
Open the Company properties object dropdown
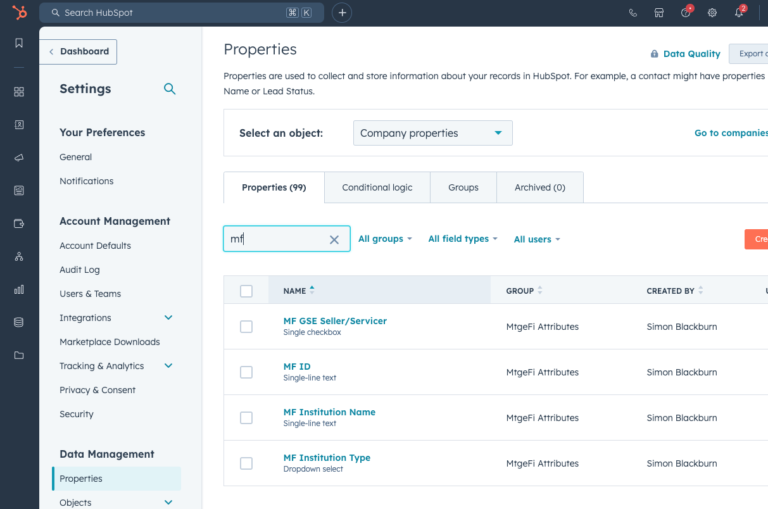tap(432, 133)
